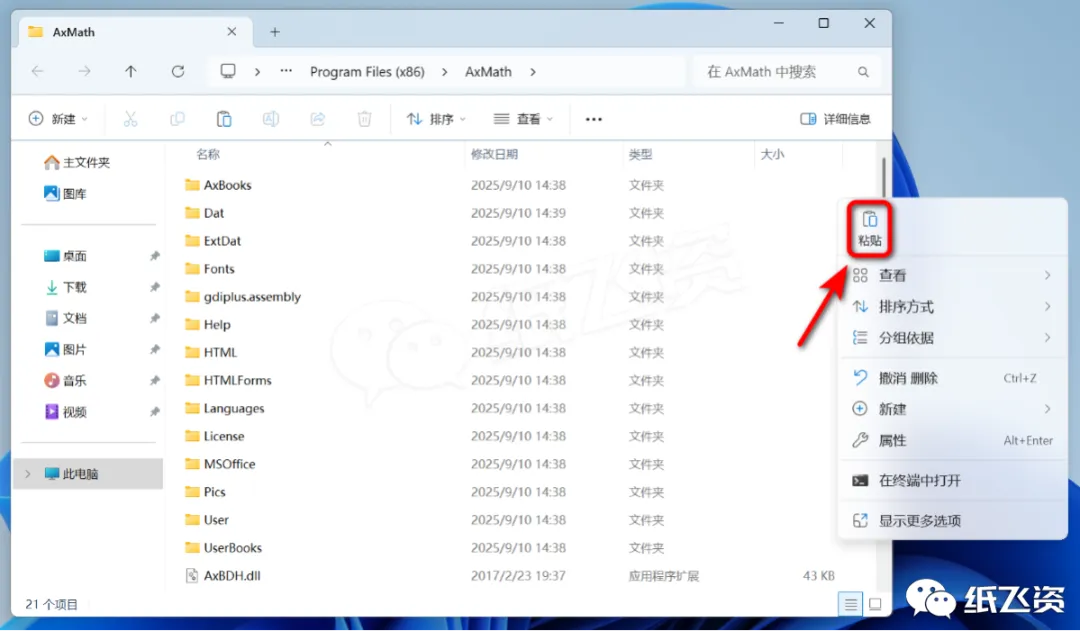Expand 新建 submenu in context menu
Screen dimensions: 1080x631
point(953,409)
